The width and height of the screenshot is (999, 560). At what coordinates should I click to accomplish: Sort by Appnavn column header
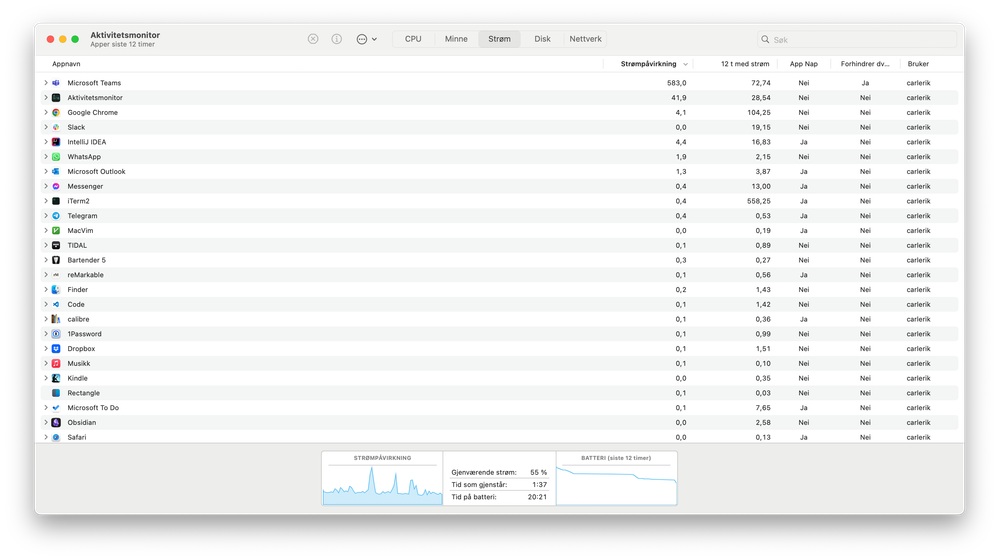point(66,64)
